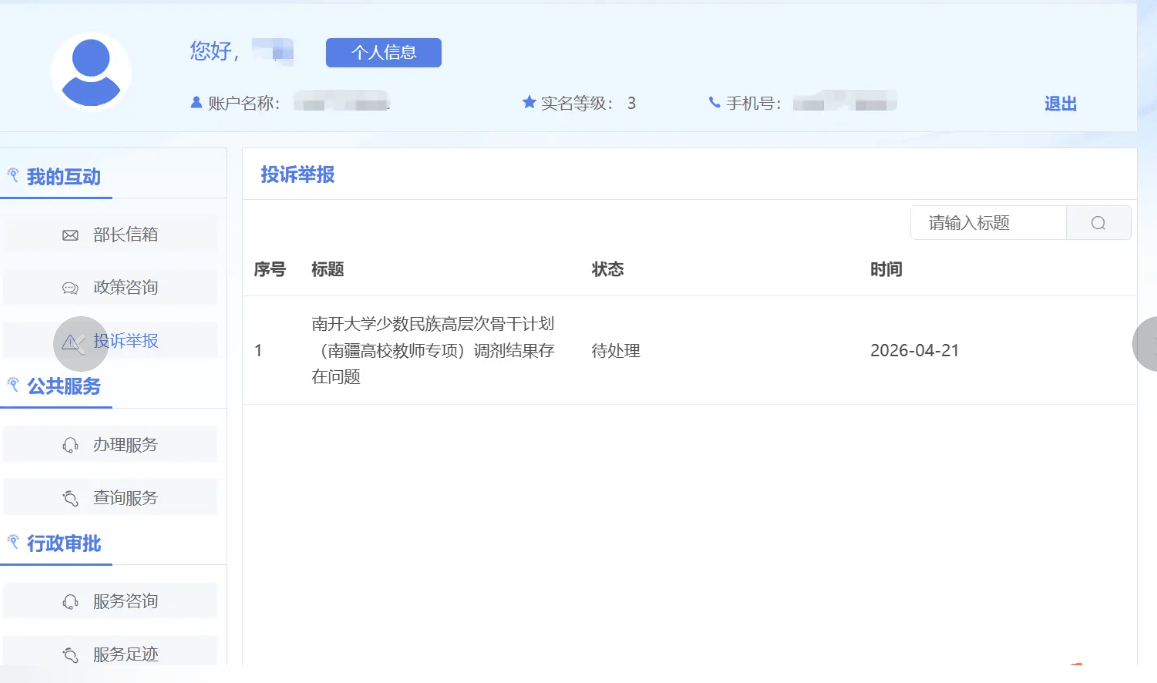Open the 个人信息 button
The height and width of the screenshot is (683, 1157).
tap(383, 53)
